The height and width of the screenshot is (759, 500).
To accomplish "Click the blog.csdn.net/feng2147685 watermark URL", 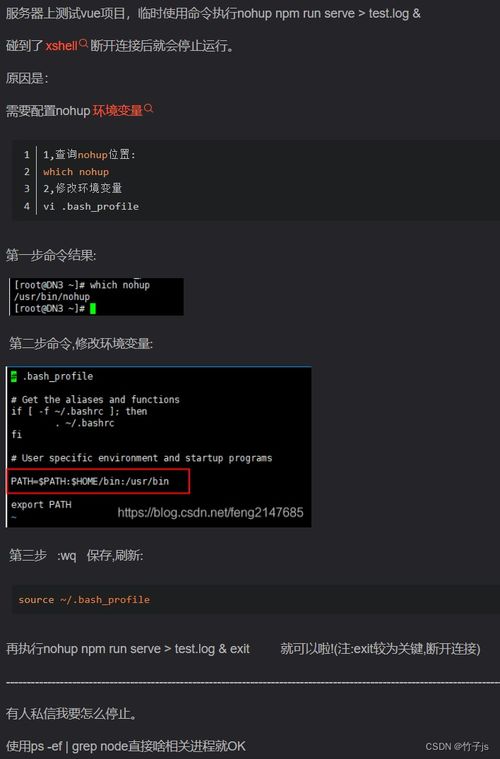I will click(211, 513).
